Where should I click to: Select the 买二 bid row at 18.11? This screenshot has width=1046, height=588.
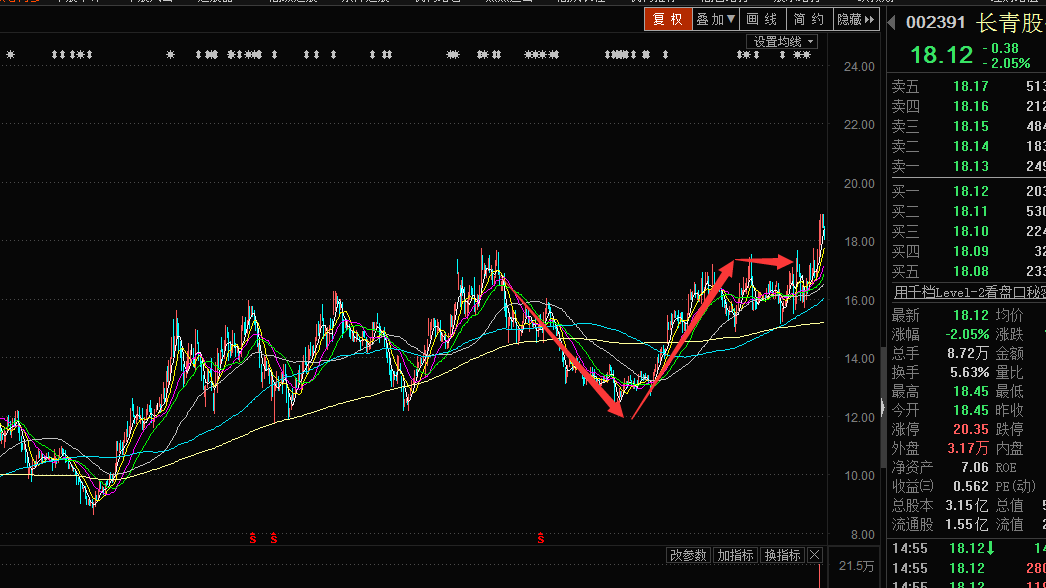click(969, 212)
